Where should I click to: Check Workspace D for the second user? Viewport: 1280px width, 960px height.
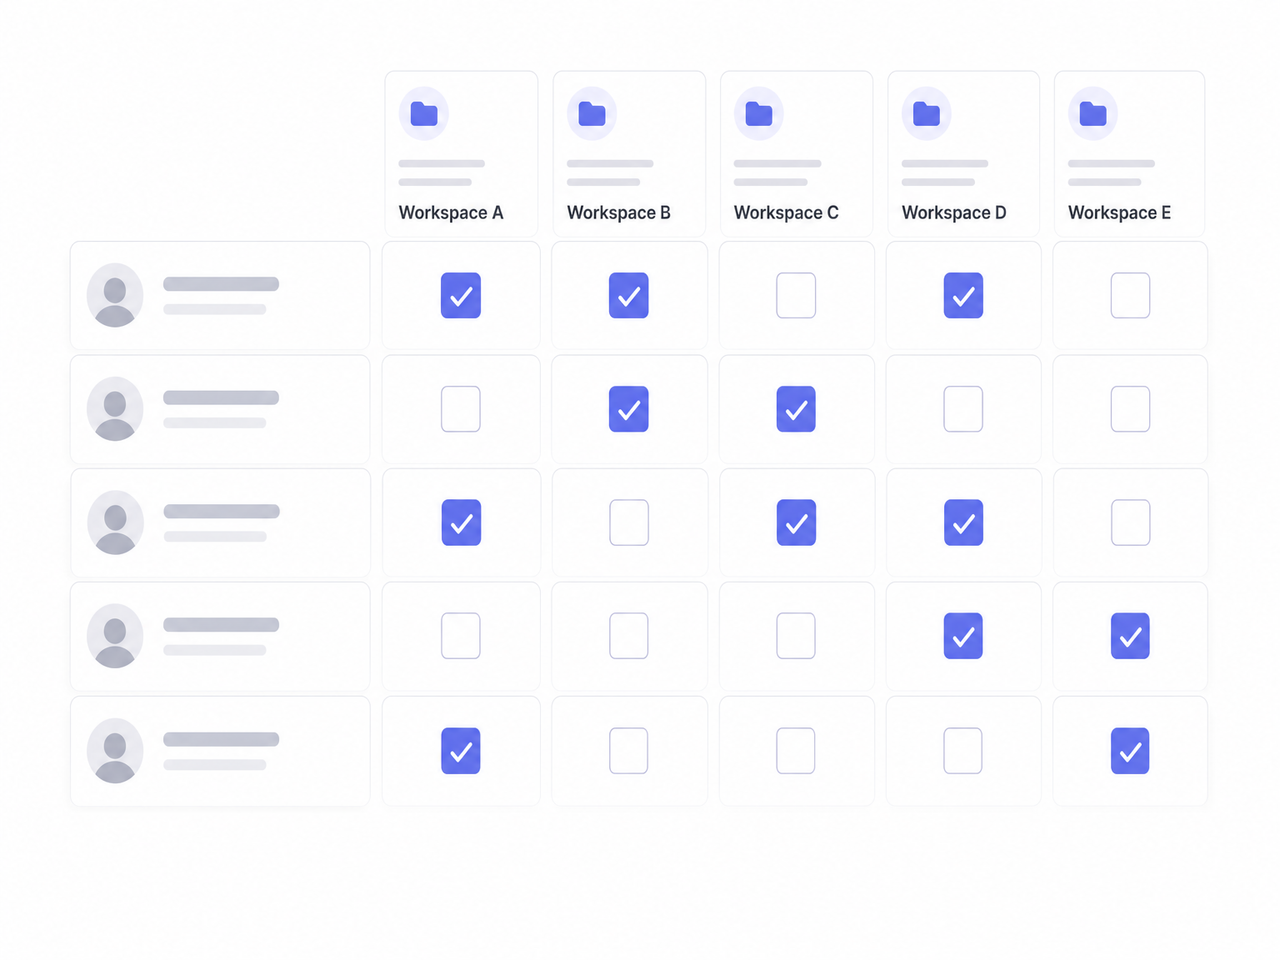point(963,409)
